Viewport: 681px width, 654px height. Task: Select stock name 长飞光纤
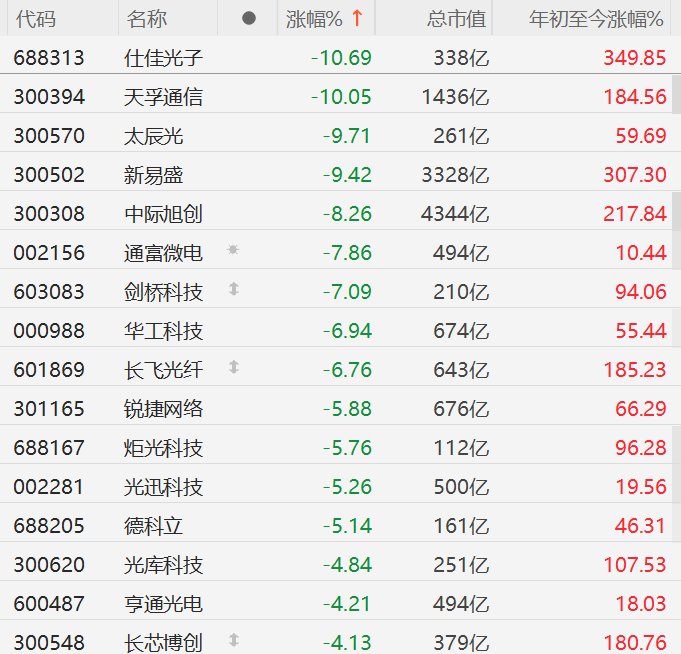tap(163, 370)
